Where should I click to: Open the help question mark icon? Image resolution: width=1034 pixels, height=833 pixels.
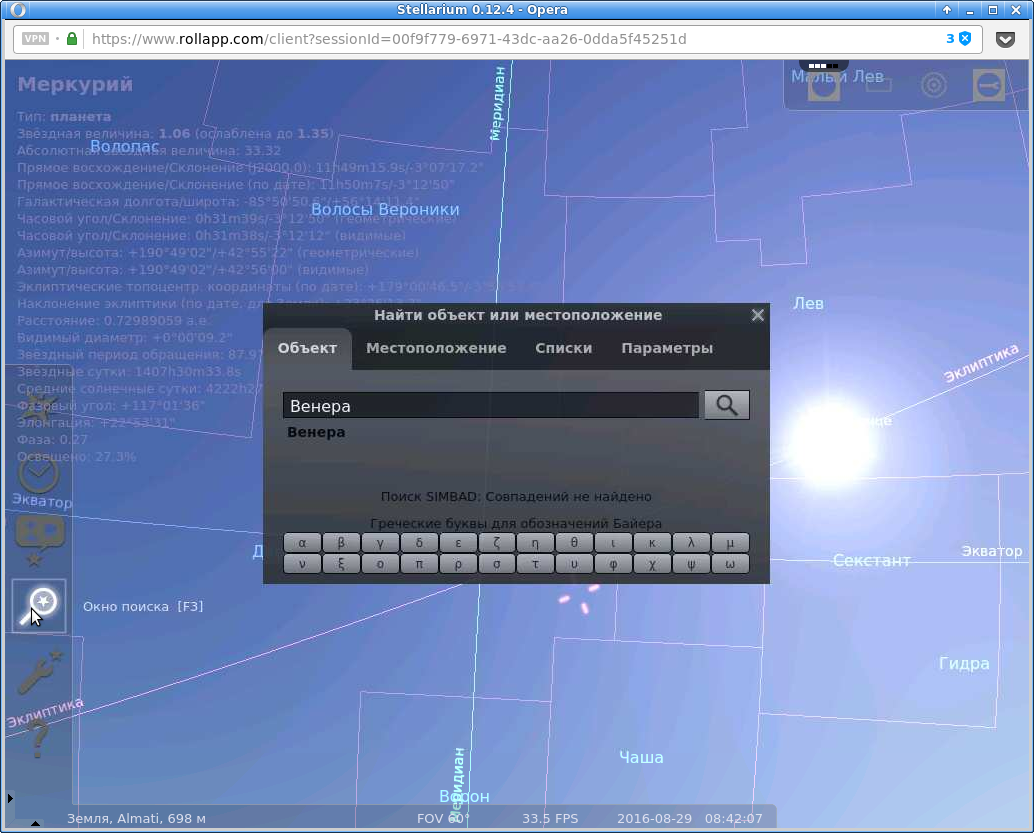38,739
